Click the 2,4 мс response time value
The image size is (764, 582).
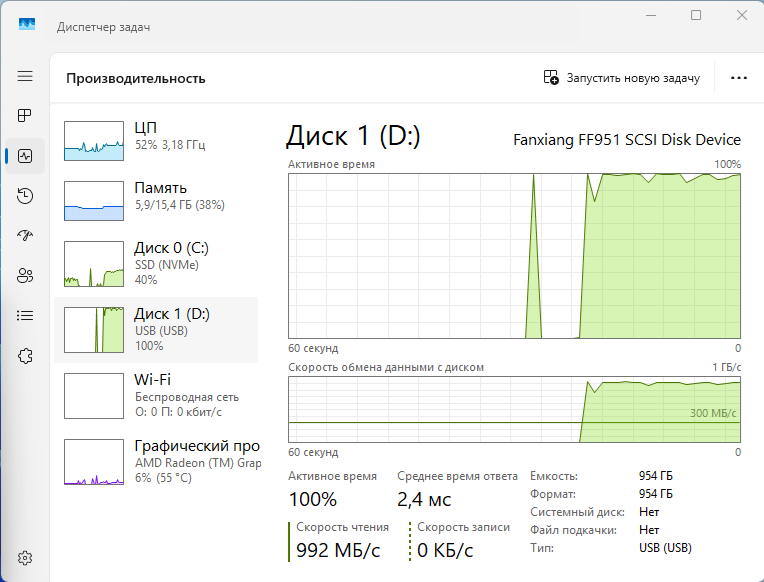click(x=424, y=500)
